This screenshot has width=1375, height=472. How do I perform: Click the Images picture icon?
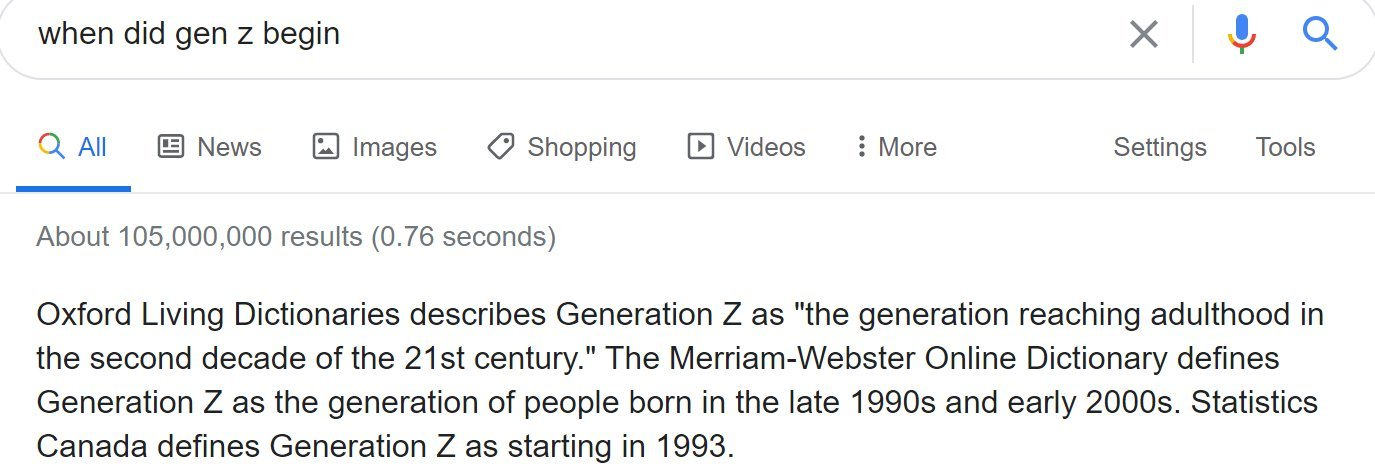pos(326,146)
